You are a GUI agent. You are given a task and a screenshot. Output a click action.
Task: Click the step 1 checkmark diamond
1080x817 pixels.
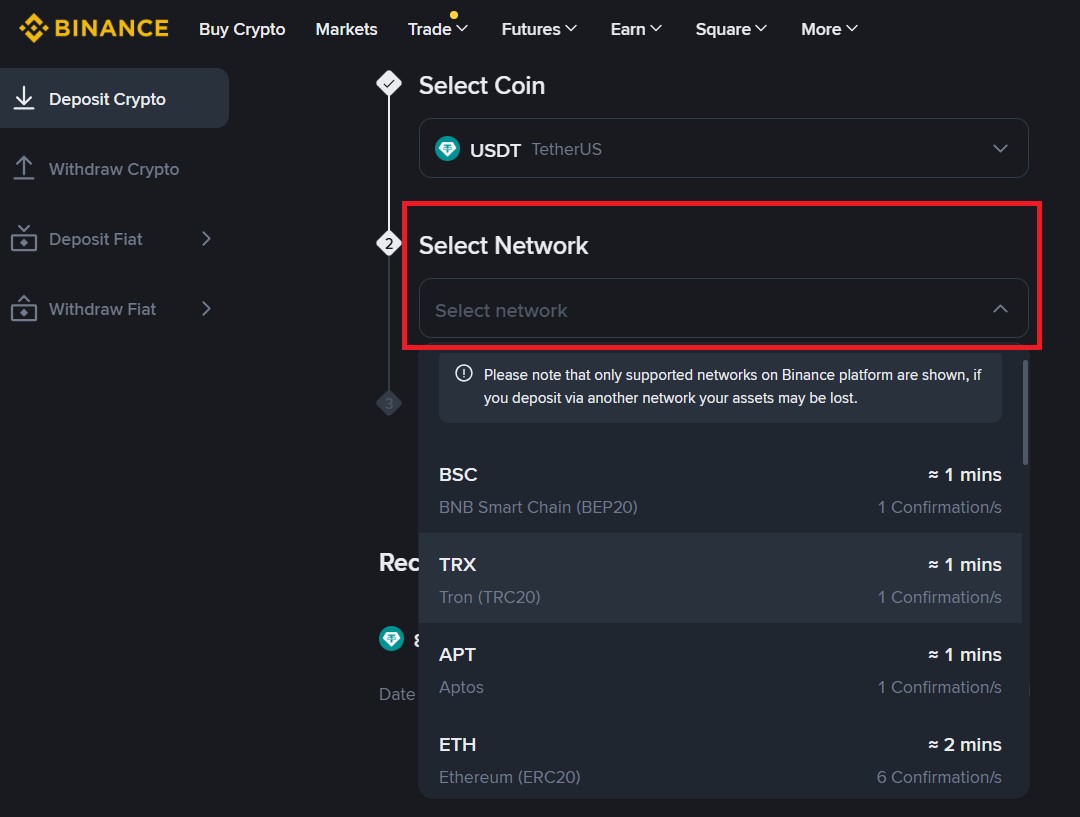388,83
